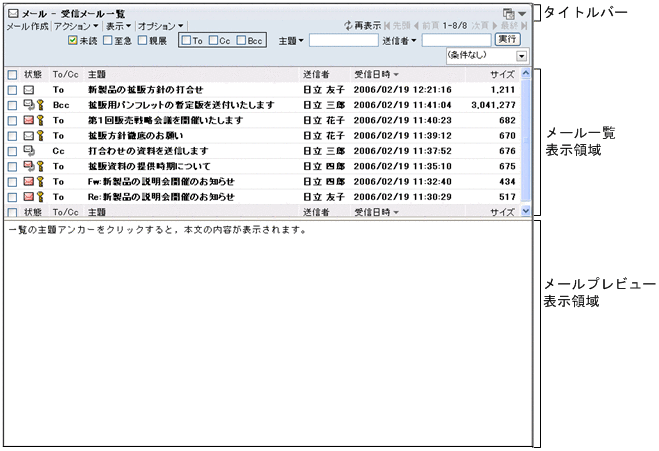Click key icon in Fw:新製品の説明会 row
This screenshot has width=659, height=451.
click(x=40, y=182)
